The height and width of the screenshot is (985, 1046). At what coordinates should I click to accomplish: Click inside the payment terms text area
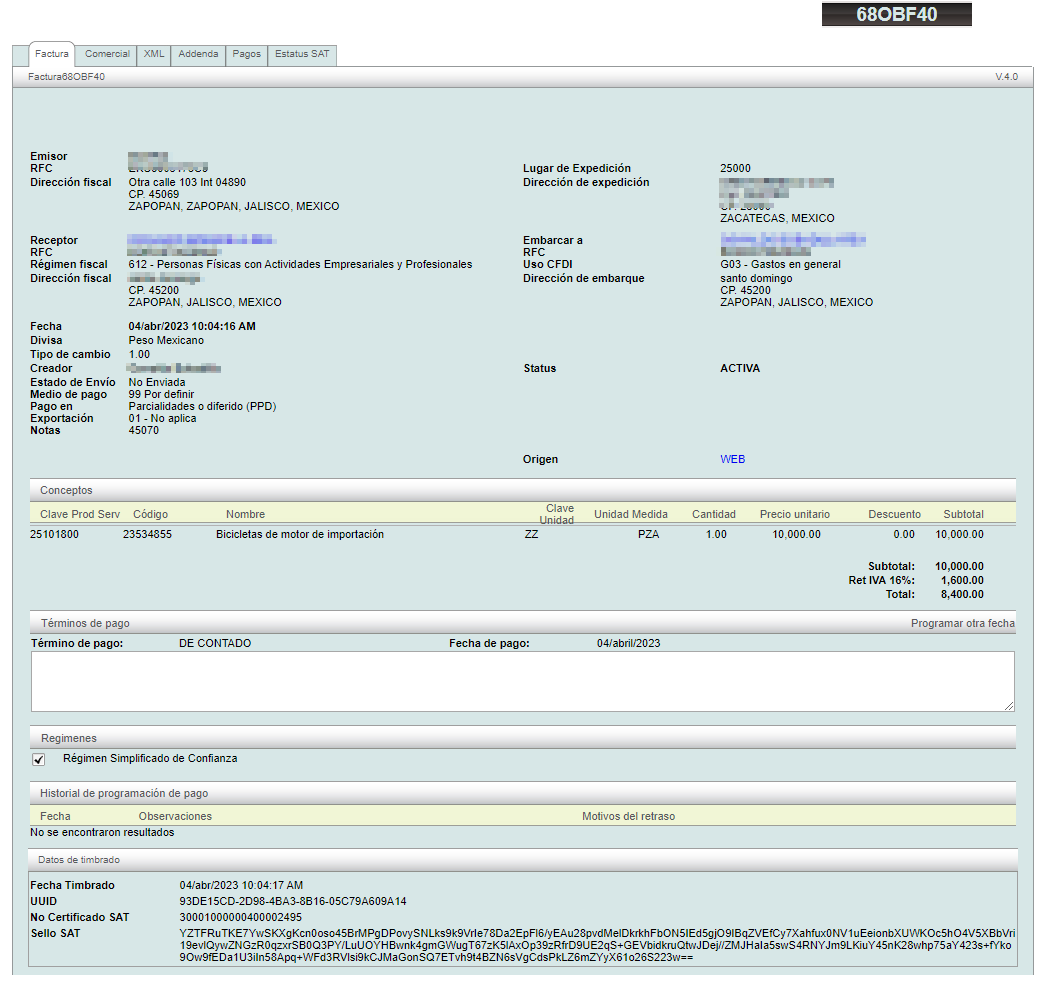point(522,681)
